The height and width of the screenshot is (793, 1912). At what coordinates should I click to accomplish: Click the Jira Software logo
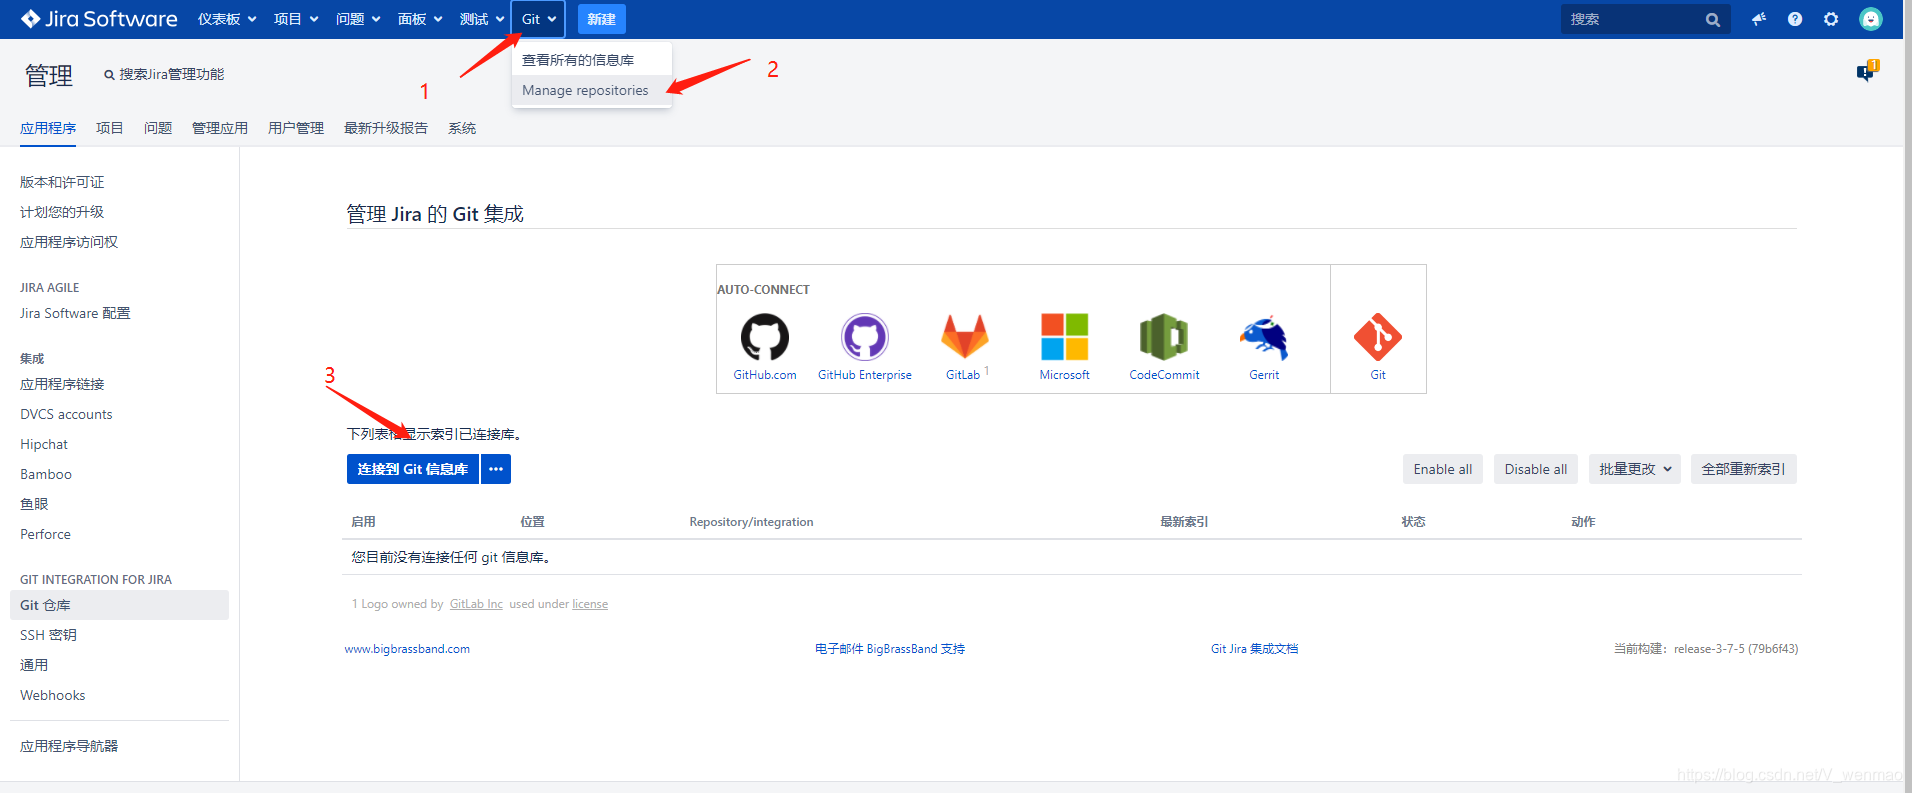[99, 19]
